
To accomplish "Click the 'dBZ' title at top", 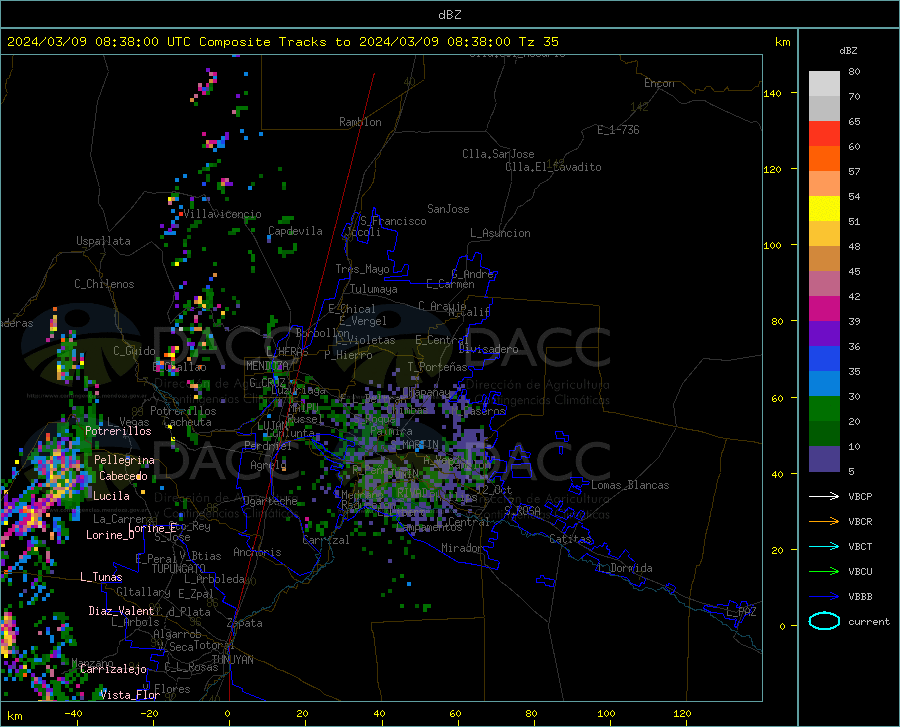I will [449, 15].
